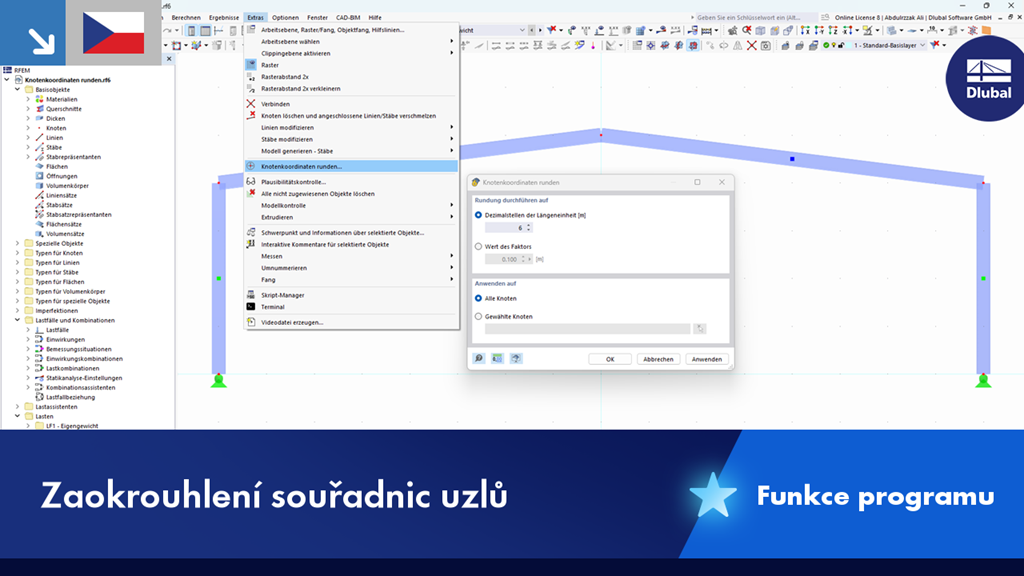
Task: Open the Optionen menu
Action: [x=285, y=18]
